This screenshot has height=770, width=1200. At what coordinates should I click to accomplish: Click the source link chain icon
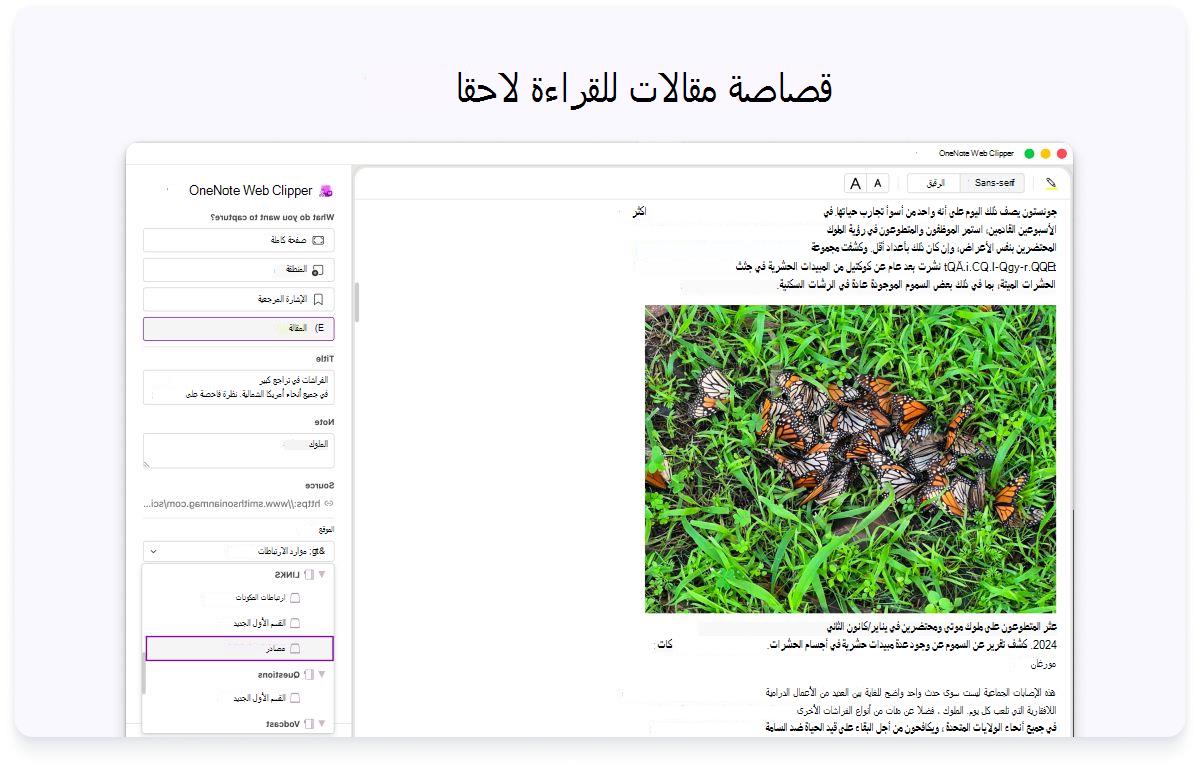(x=329, y=504)
